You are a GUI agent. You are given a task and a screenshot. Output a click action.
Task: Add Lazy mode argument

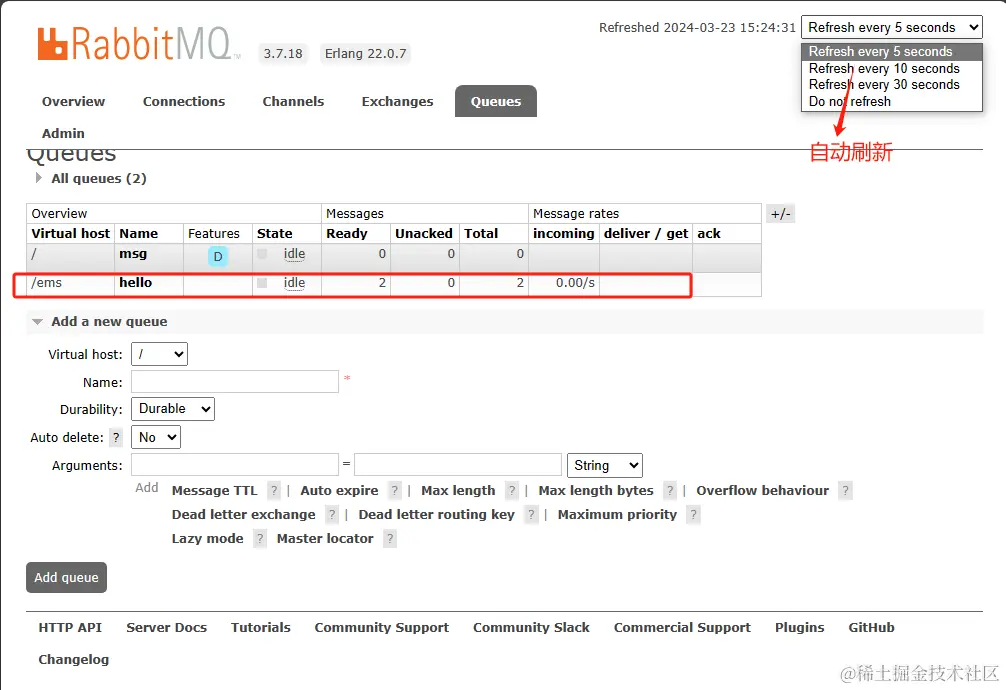click(x=207, y=539)
